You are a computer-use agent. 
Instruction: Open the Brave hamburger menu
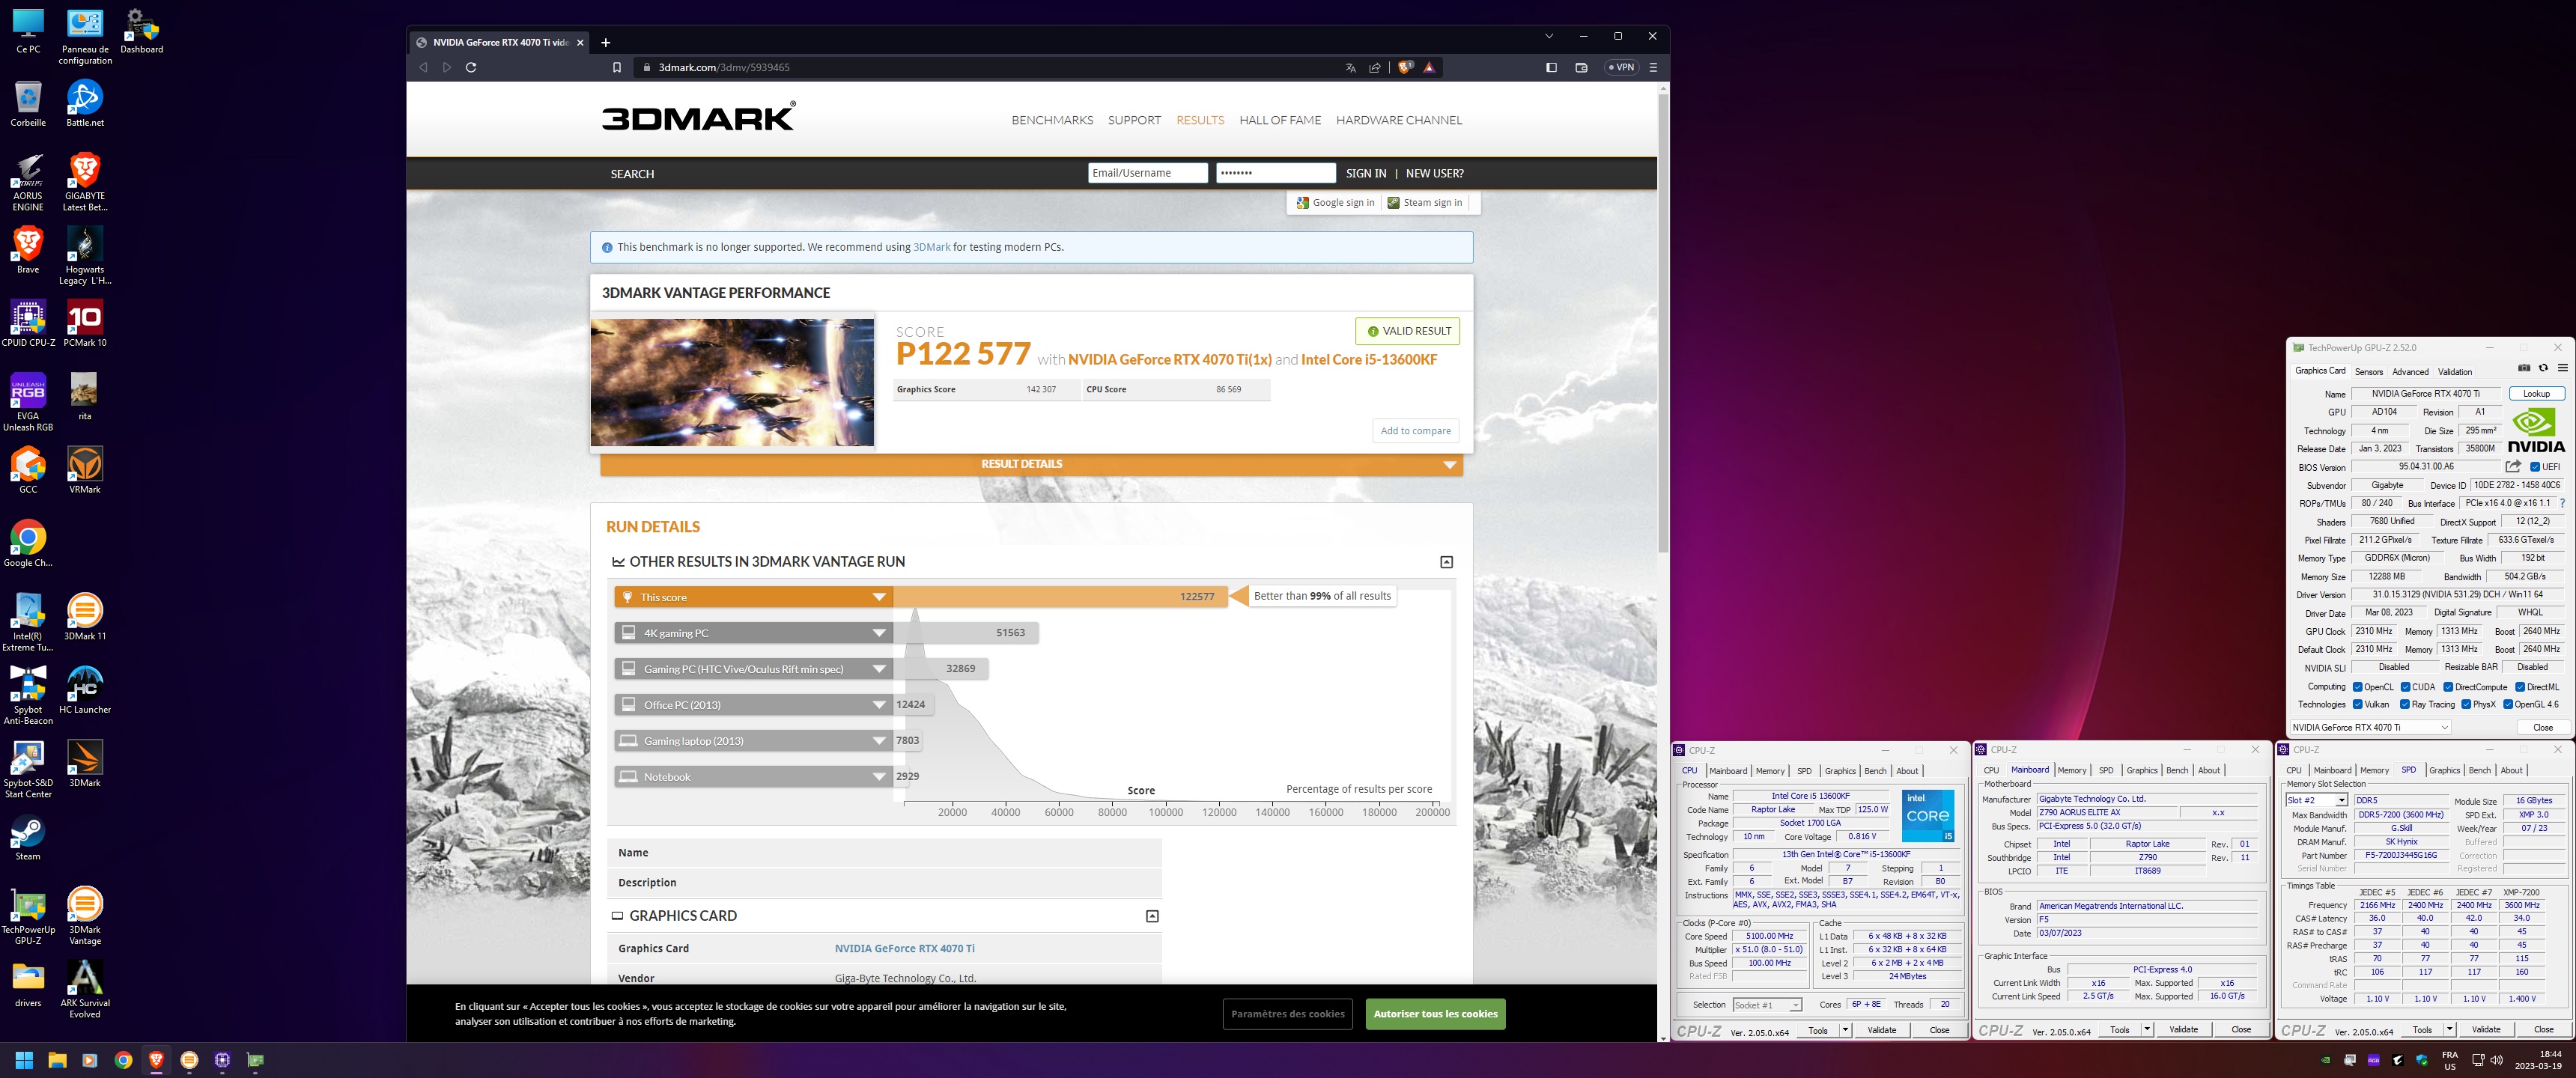1653,68
